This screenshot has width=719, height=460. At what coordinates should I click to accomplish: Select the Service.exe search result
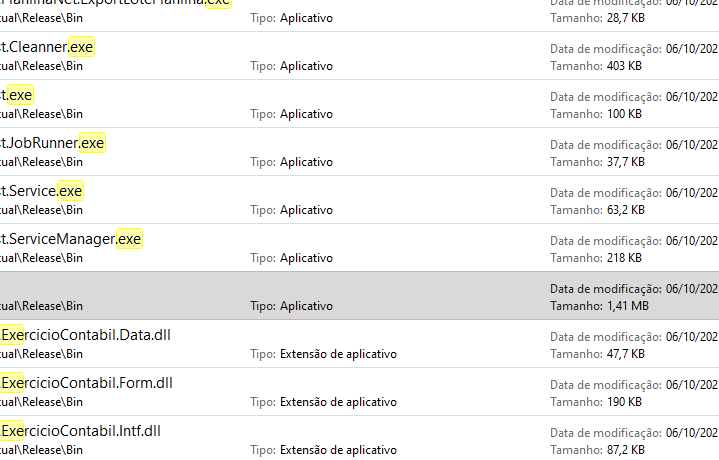pos(42,191)
